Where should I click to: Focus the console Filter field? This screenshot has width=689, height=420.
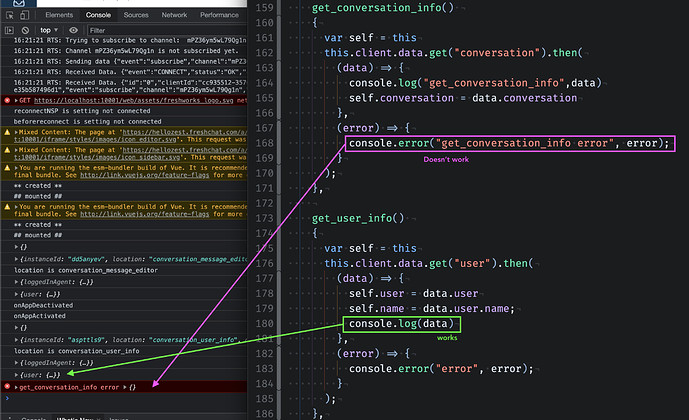coord(167,30)
